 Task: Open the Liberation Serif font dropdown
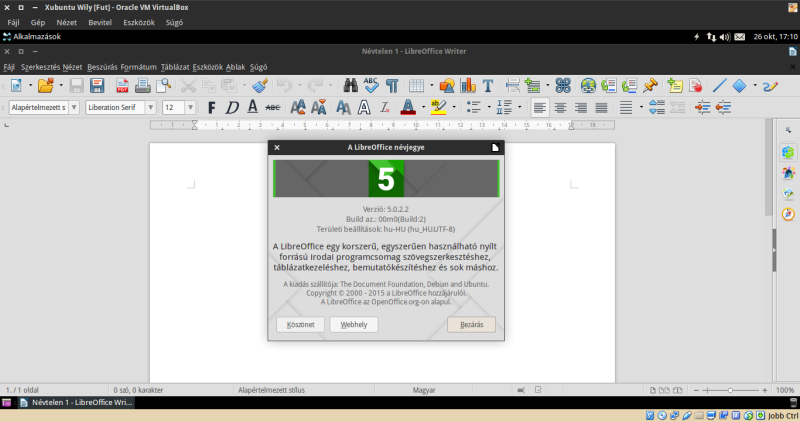coord(151,107)
